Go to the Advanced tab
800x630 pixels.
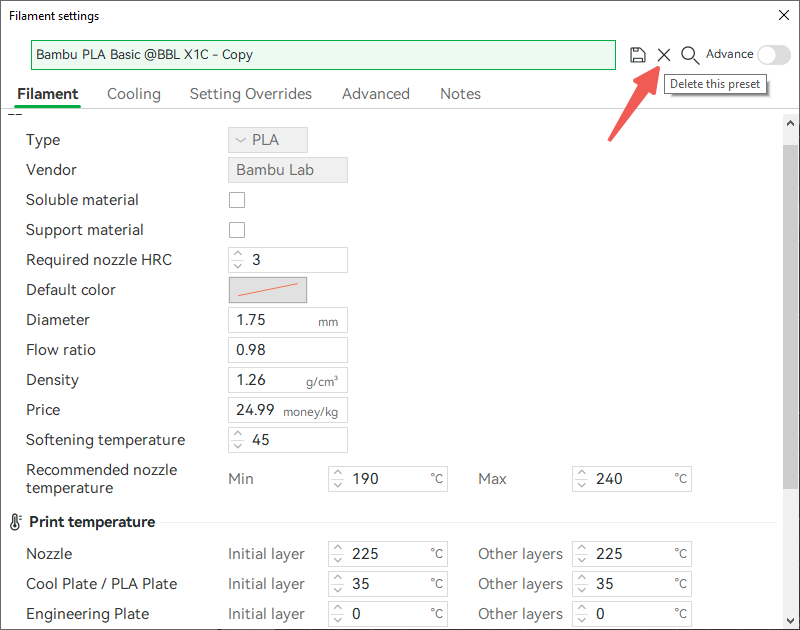pos(376,94)
